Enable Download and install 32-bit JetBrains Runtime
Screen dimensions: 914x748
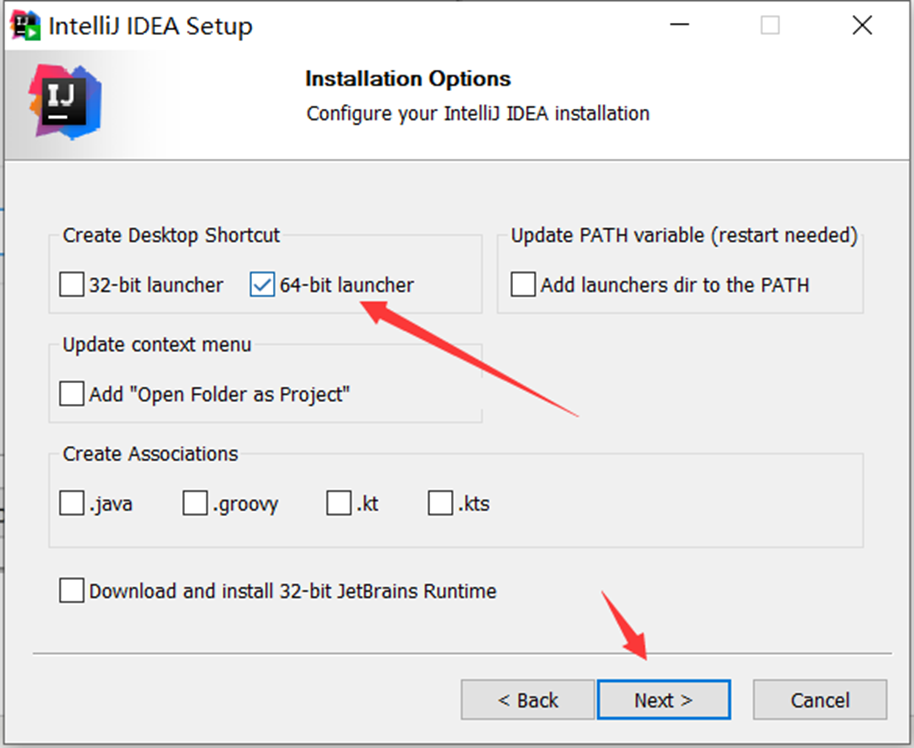point(72,591)
